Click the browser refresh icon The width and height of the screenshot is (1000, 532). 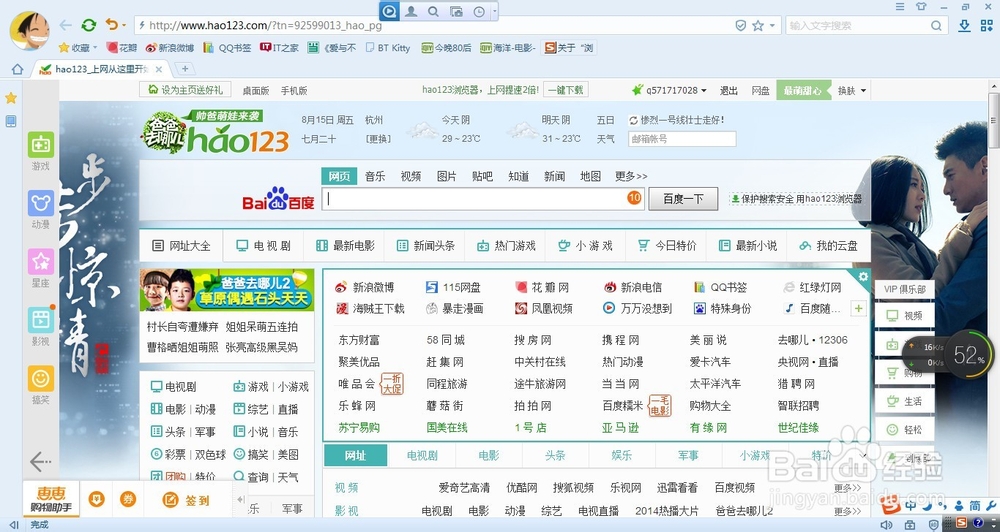click(89, 26)
